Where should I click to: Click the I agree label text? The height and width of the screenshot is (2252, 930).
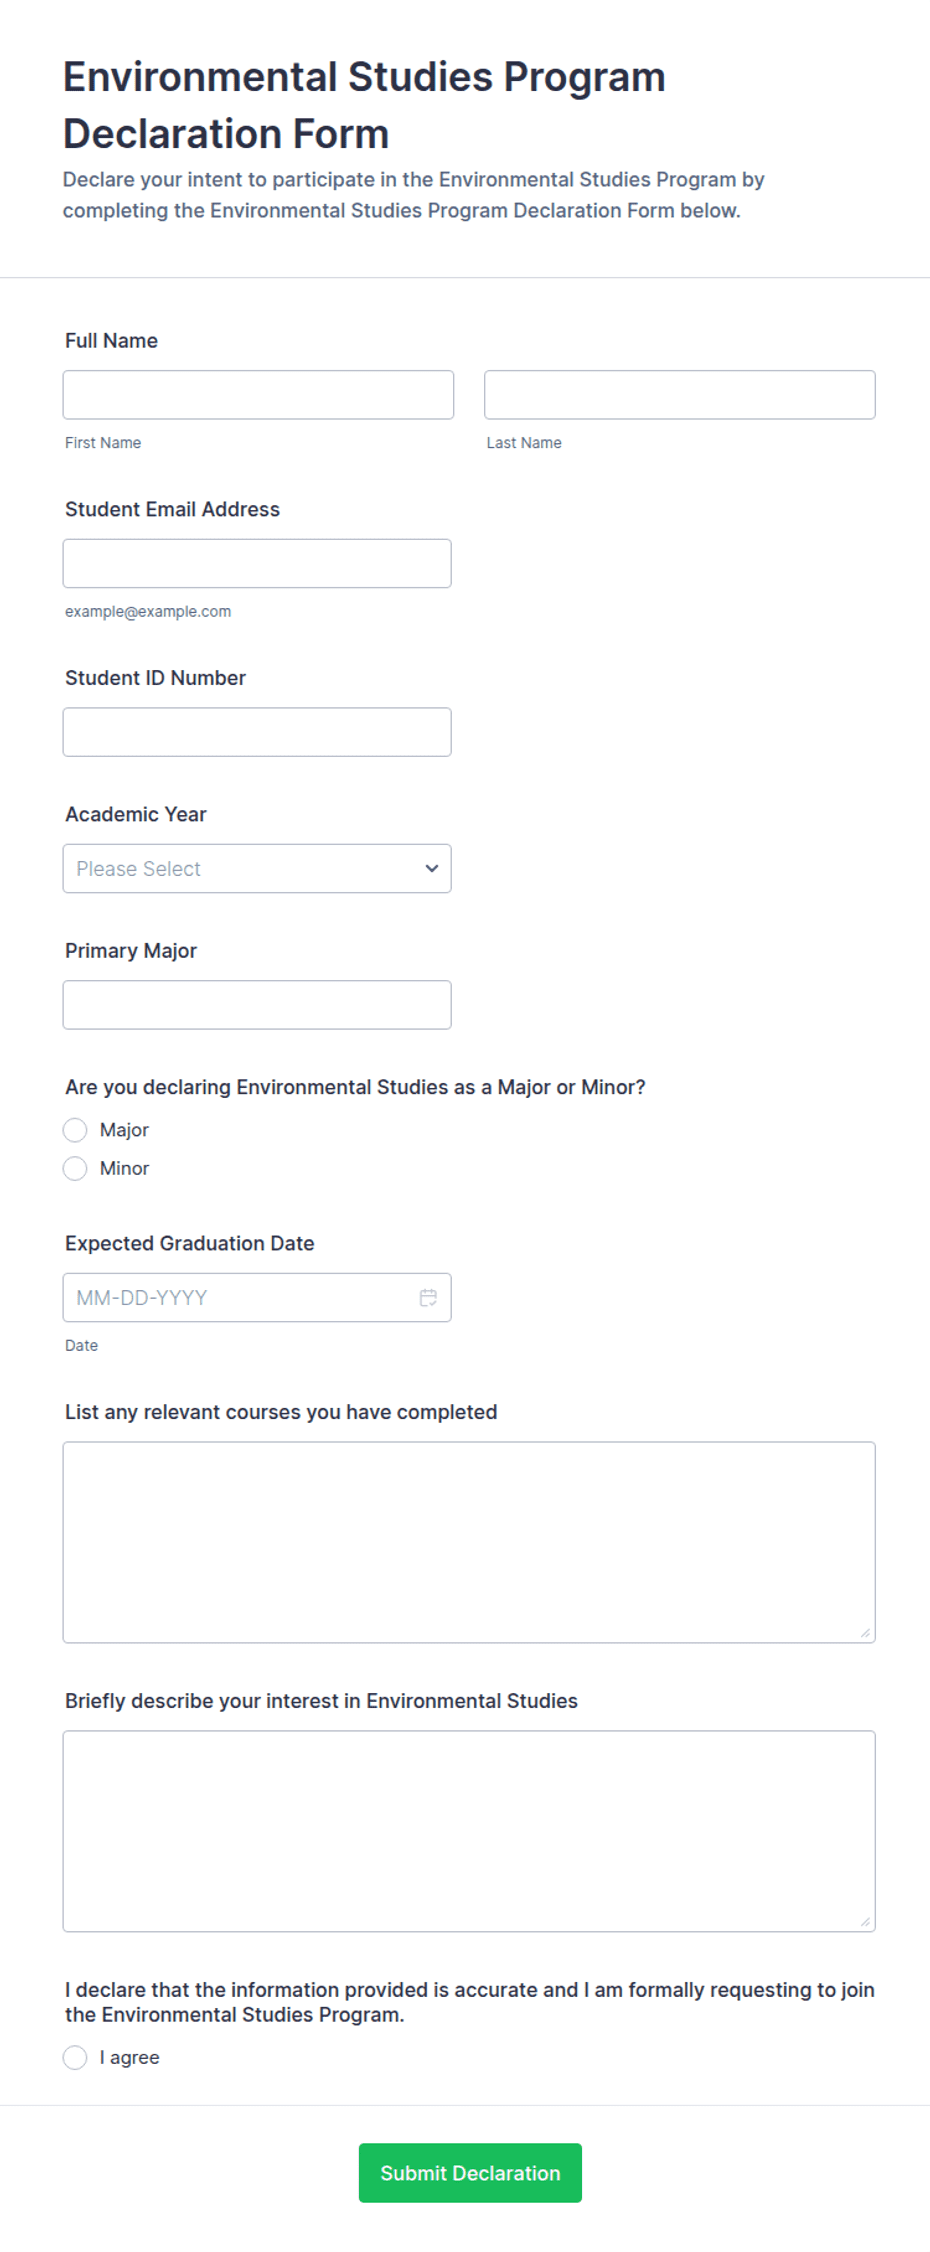[129, 2057]
